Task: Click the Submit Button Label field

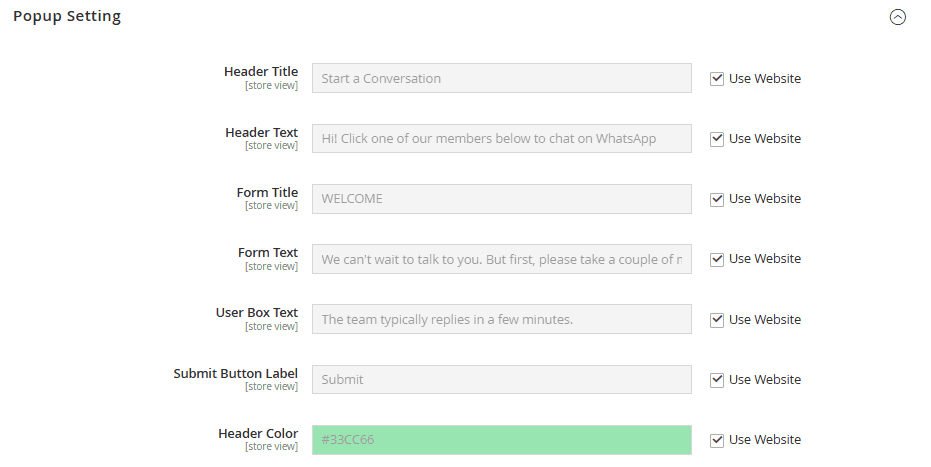Action: coord(501,380)
